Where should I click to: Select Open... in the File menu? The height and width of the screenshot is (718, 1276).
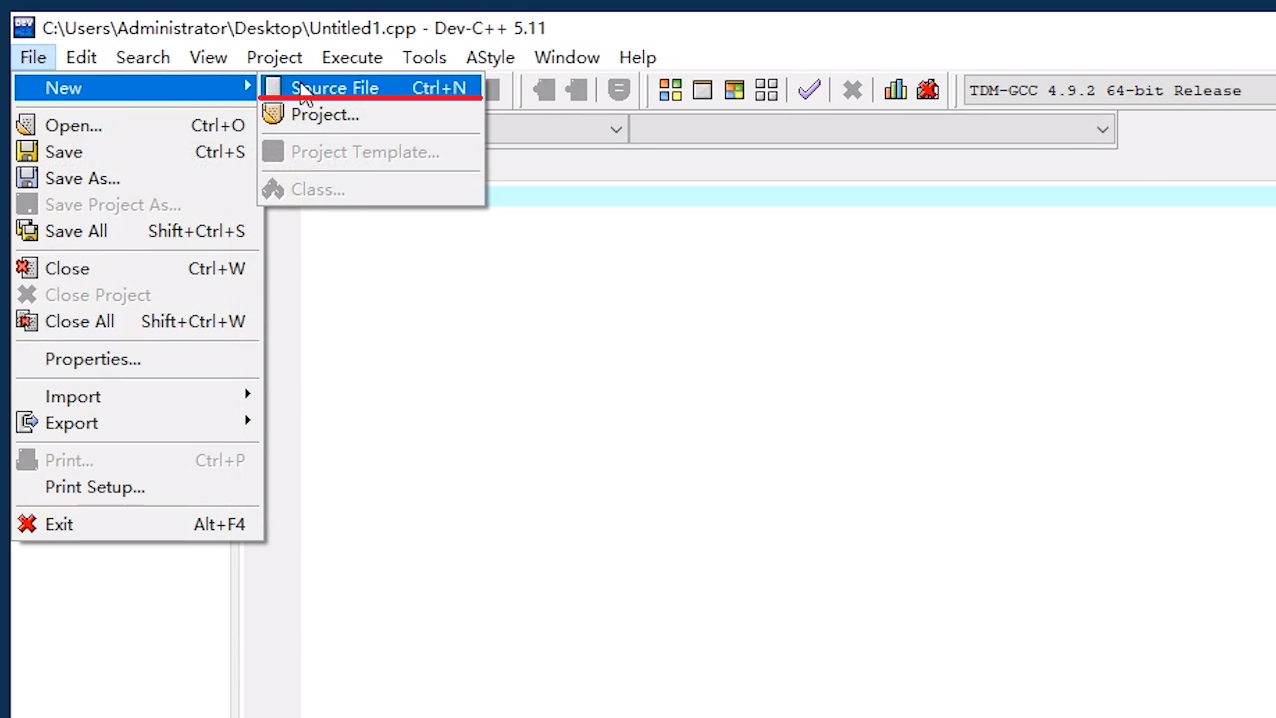(x=137, y=125)
